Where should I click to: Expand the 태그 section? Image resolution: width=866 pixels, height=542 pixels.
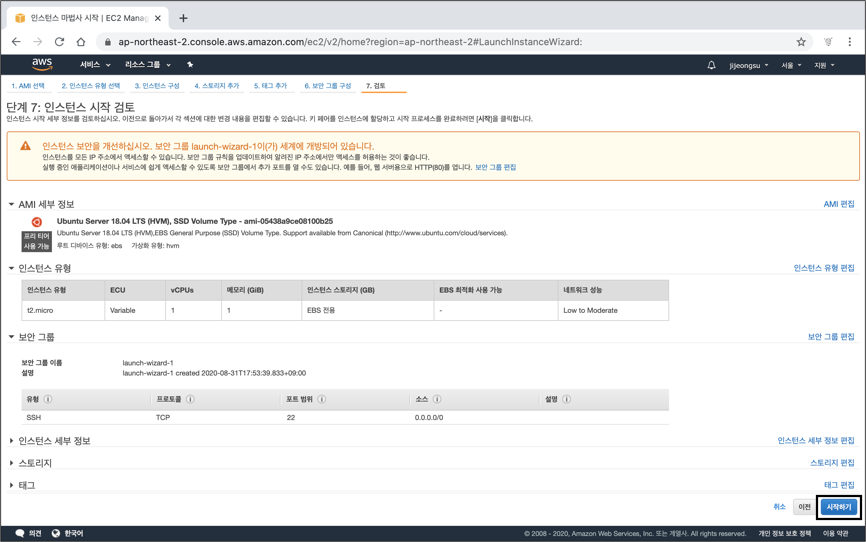[11, 485]
